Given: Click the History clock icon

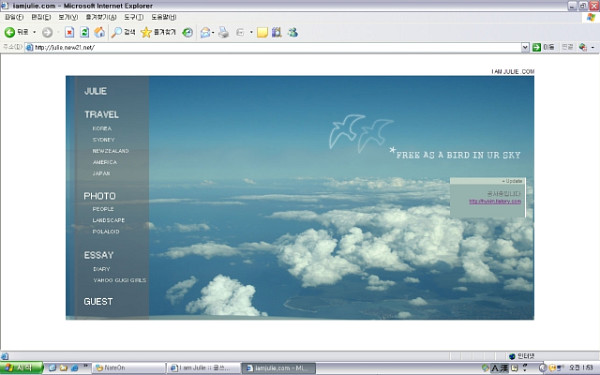Looking at the screenshot, I should point(187,33).
